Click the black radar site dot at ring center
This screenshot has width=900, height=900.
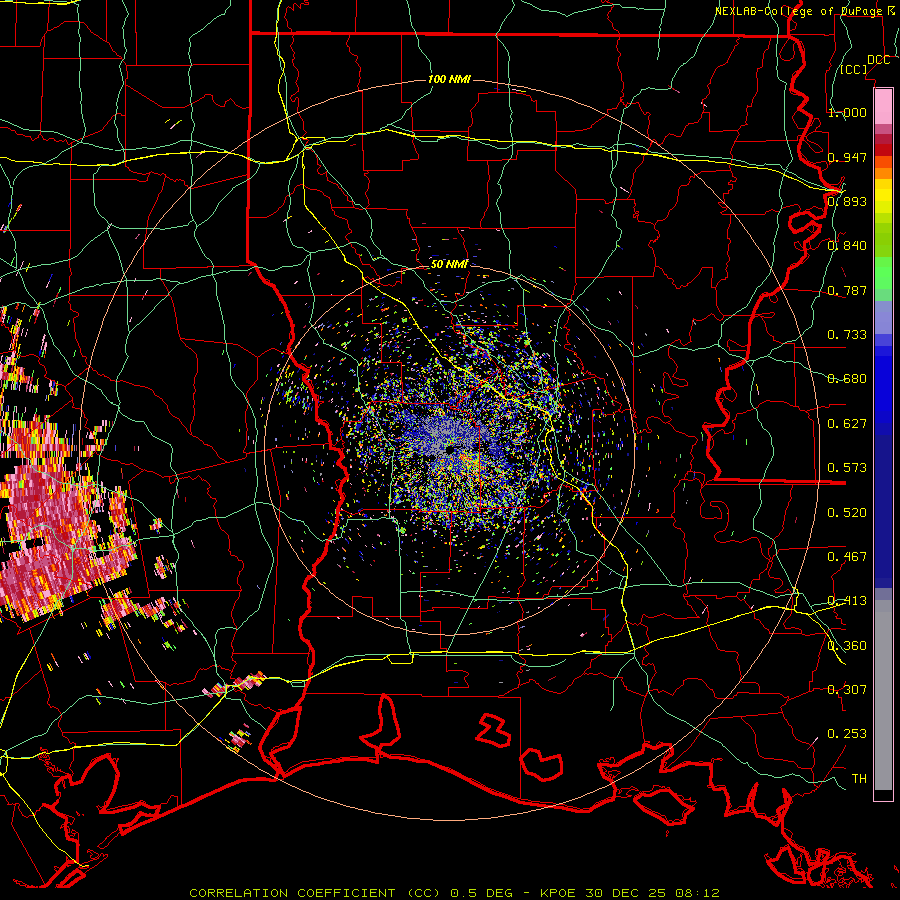coord(450,451)
